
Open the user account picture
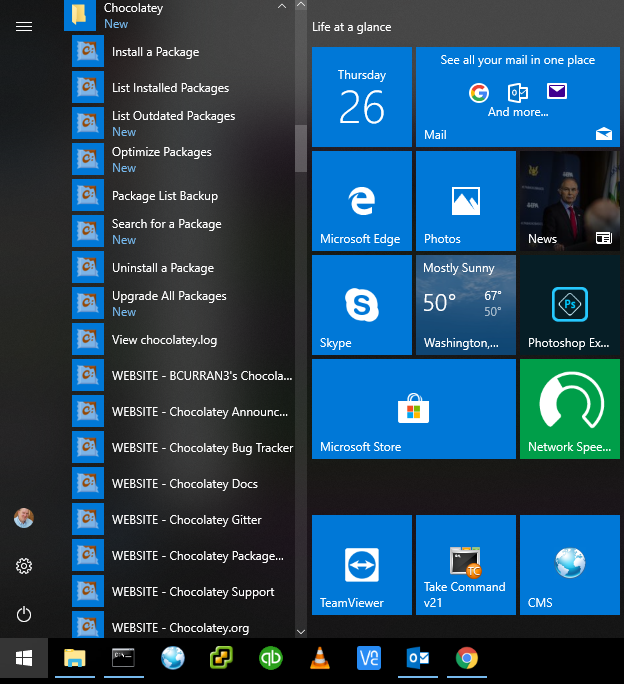pos(24,518)
